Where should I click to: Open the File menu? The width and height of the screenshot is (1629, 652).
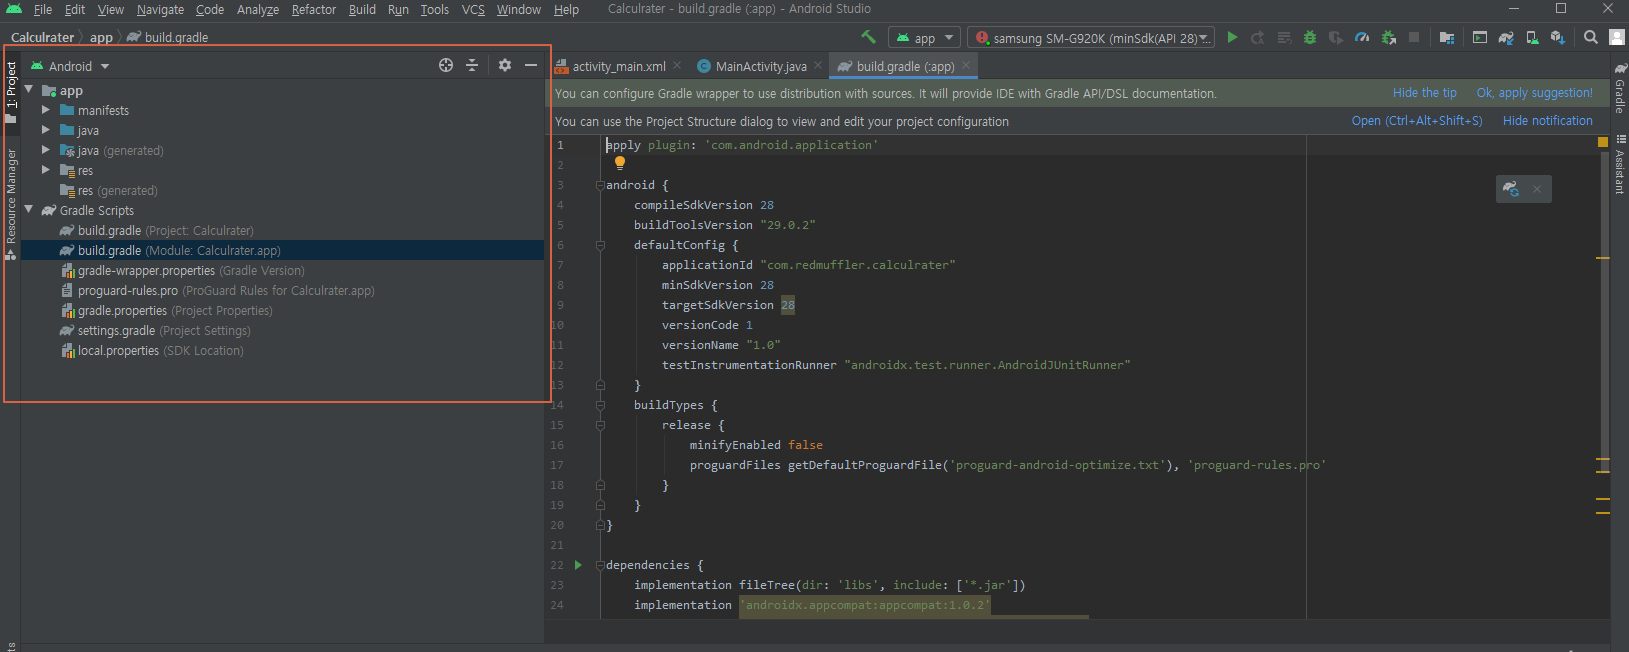point(43,9)
